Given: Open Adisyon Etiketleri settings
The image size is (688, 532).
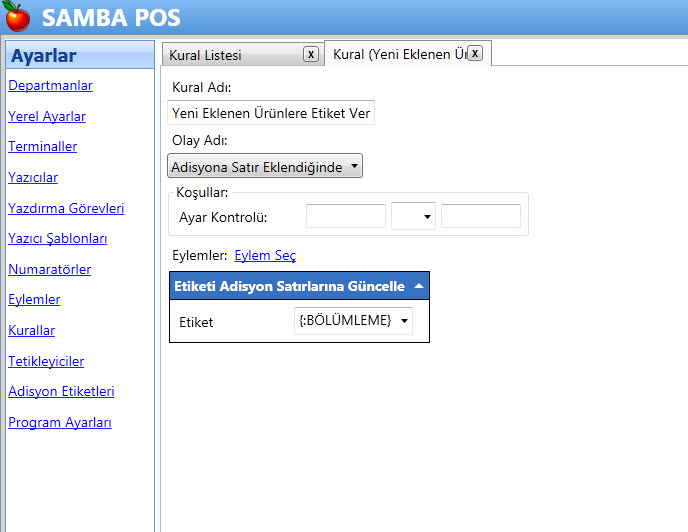Looking at the screenshot, I should 61,391.
